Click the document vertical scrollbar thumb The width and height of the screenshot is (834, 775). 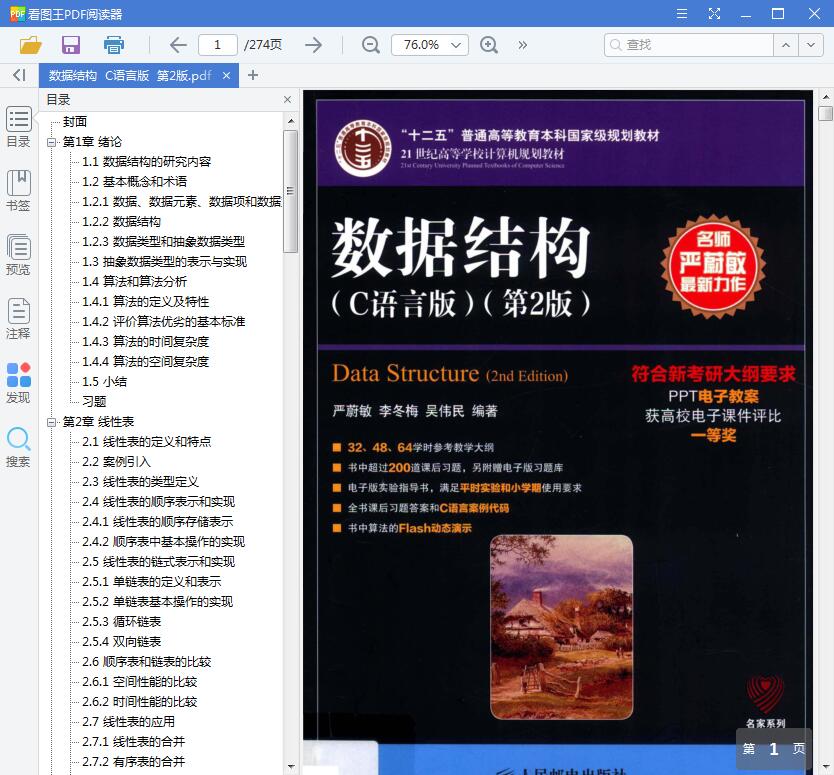pyautogui.click(x=825, y=113)
